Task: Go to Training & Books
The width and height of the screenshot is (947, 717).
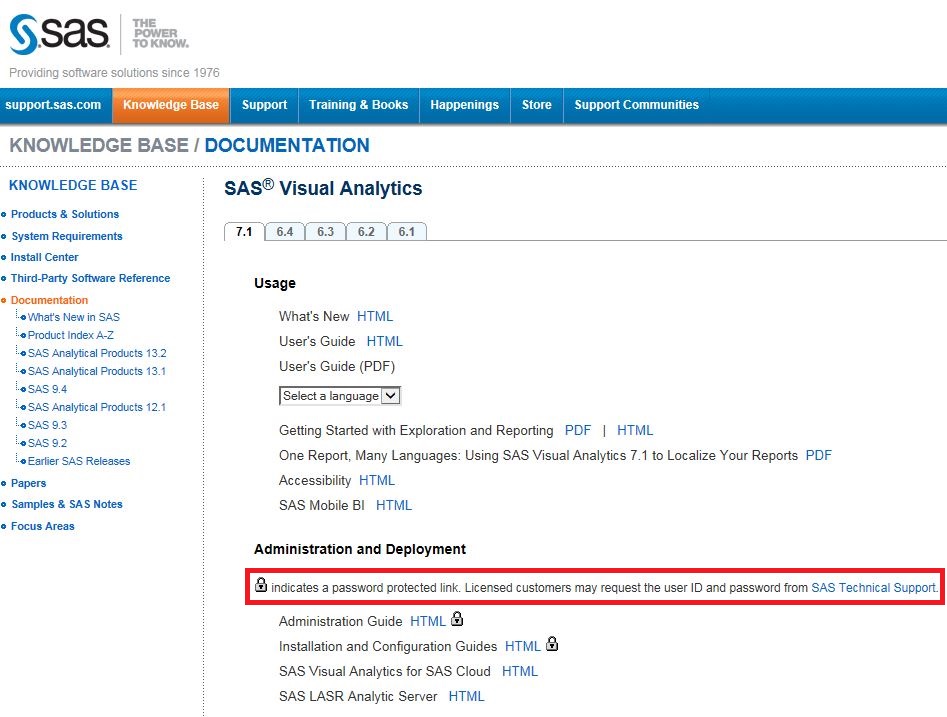Action: click(359, 105)
